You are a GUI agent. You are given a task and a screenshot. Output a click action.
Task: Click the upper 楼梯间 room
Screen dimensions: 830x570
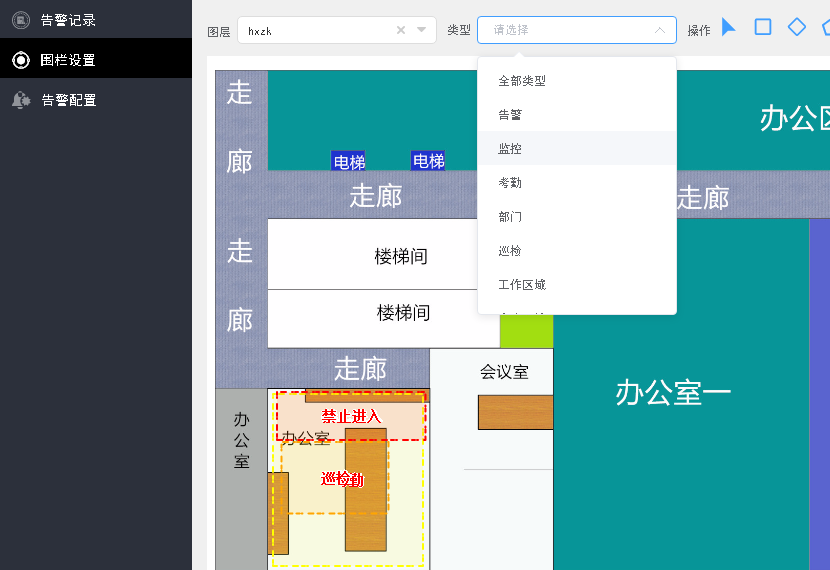pos(373,254)
